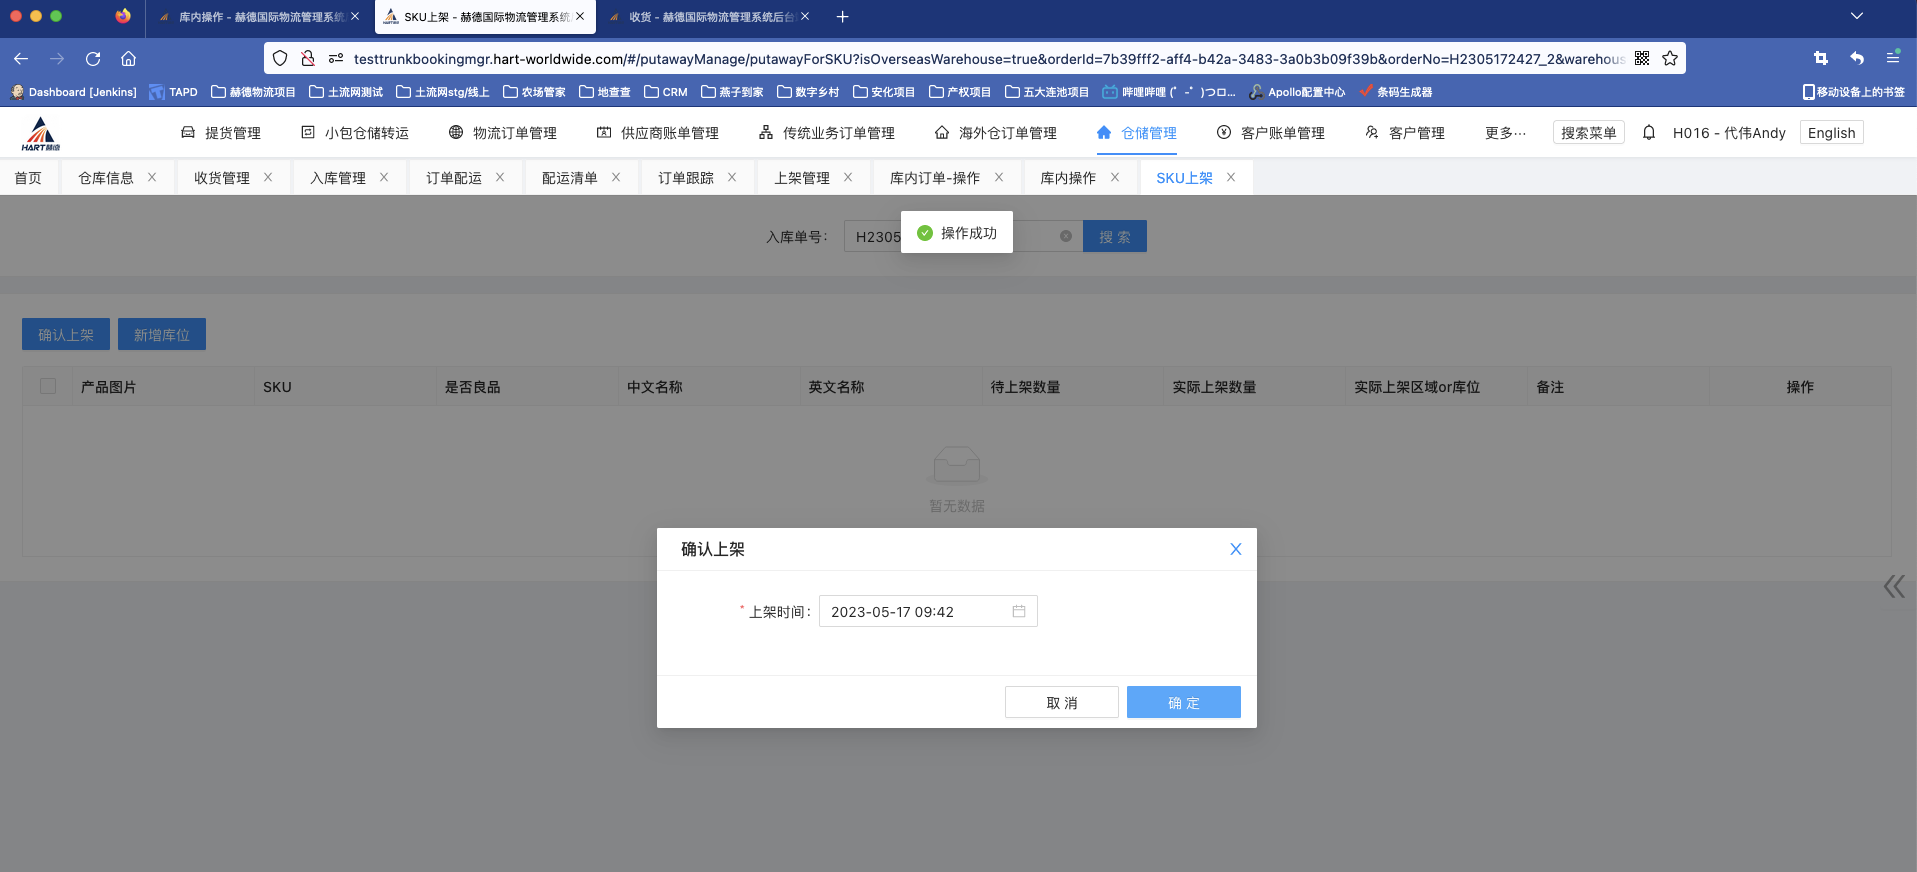Reload the page with refresh icon
This screenshot has width=1917, height=872.
(x=93, y=59)
